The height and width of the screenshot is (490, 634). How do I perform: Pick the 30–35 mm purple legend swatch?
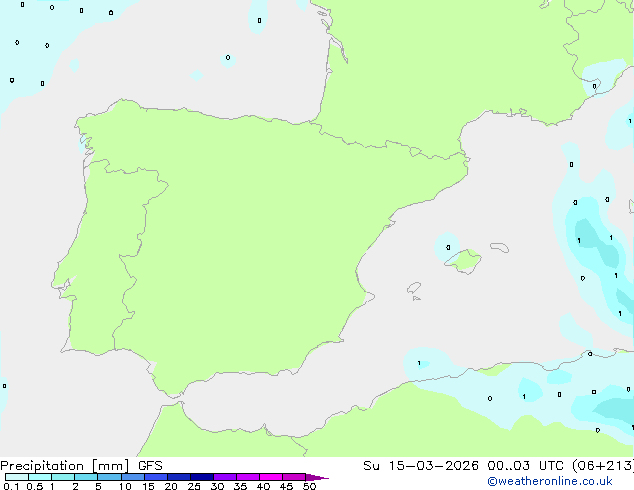(225, 477)
